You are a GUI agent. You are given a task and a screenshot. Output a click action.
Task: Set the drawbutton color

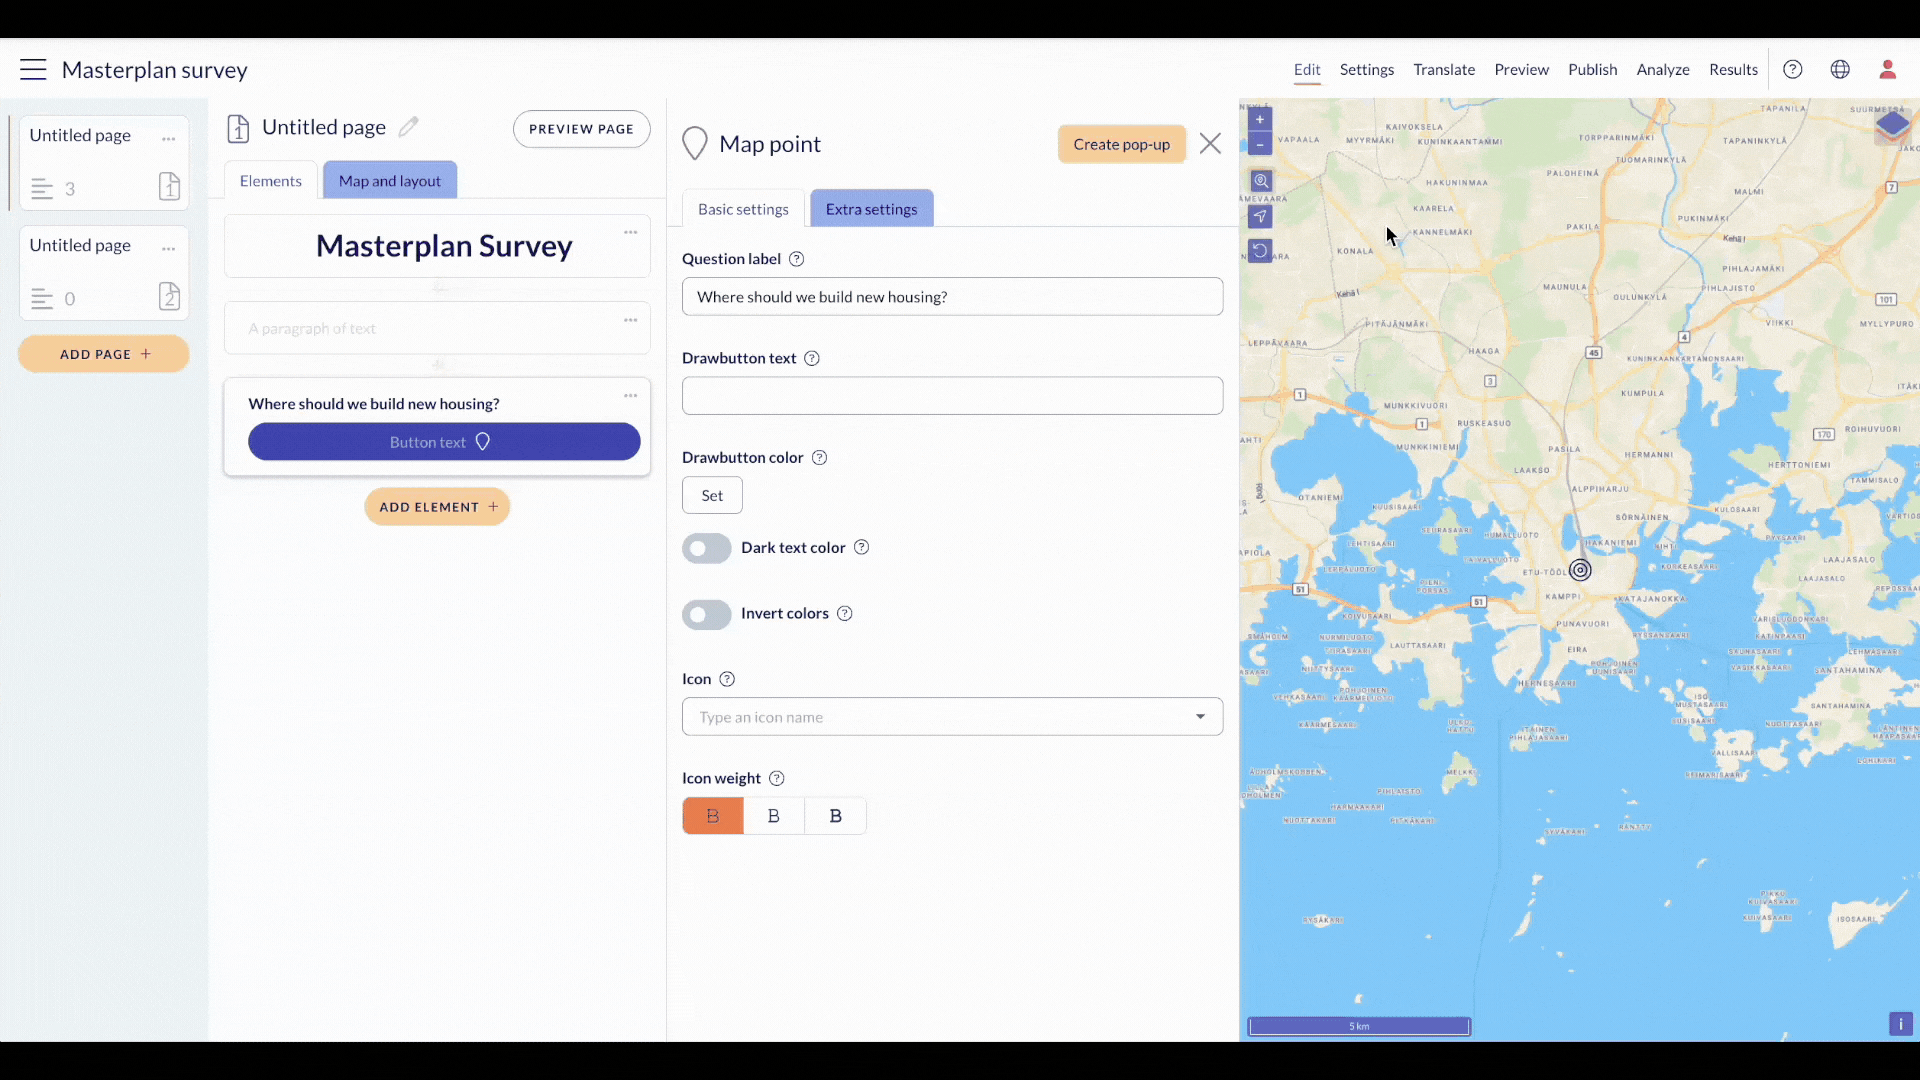pyautogui.click(x=712, y=495)
